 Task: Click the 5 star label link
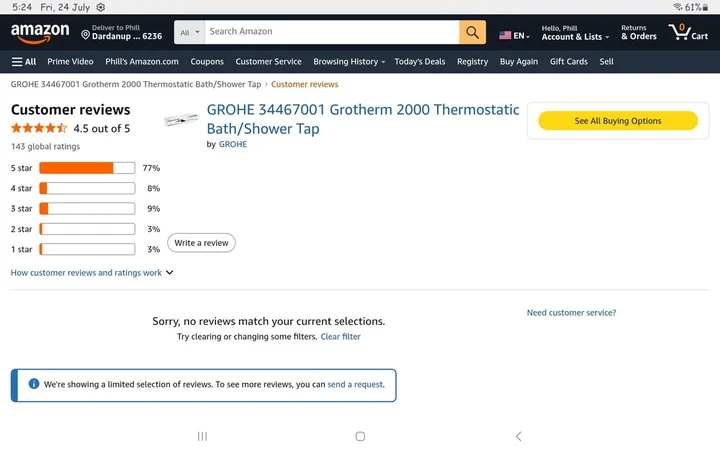(22, 168)
